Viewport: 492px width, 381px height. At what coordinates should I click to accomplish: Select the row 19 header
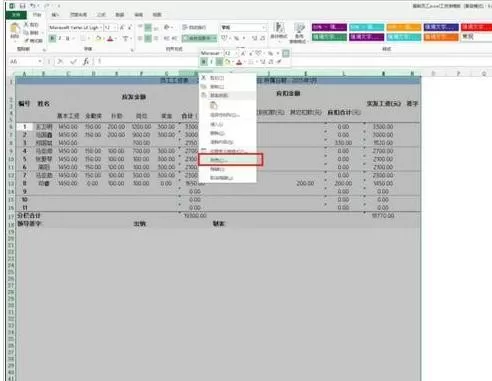pyautogui.click(x=11, y=232)
